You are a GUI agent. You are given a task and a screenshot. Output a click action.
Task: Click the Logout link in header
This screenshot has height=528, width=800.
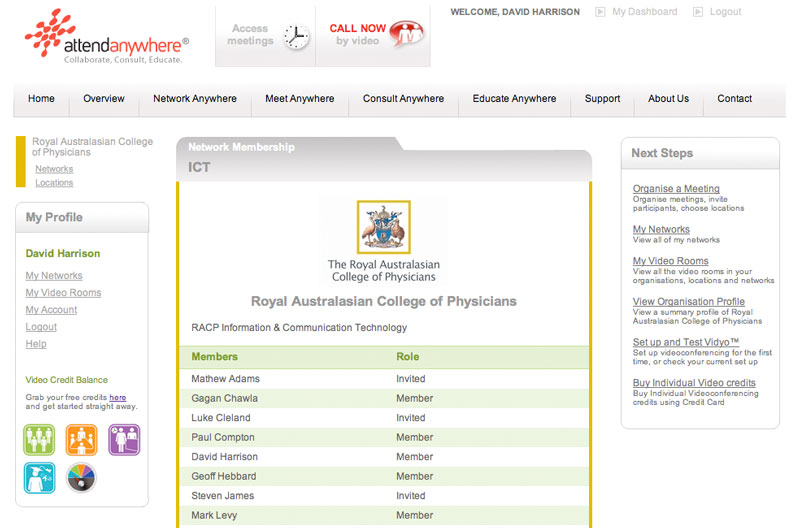[x=726, y=12]
